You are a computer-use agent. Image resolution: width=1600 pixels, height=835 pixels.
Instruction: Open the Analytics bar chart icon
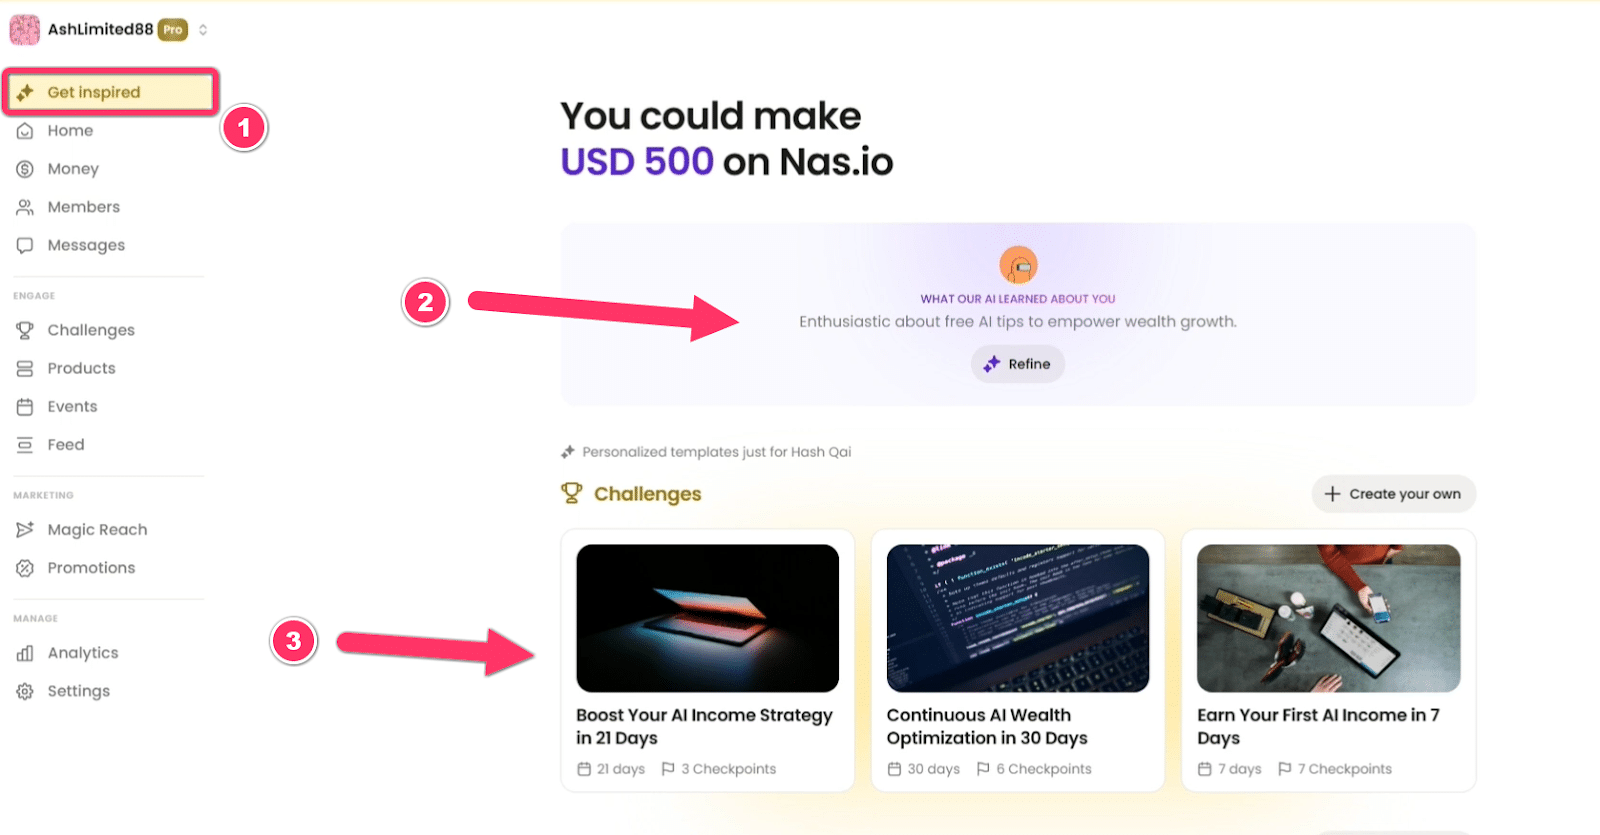tap(25, 653)
